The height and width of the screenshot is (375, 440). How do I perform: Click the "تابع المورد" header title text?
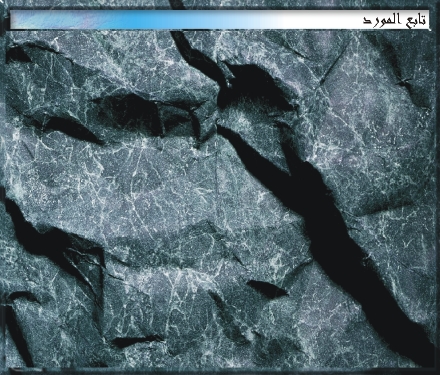tap(394, 21)
